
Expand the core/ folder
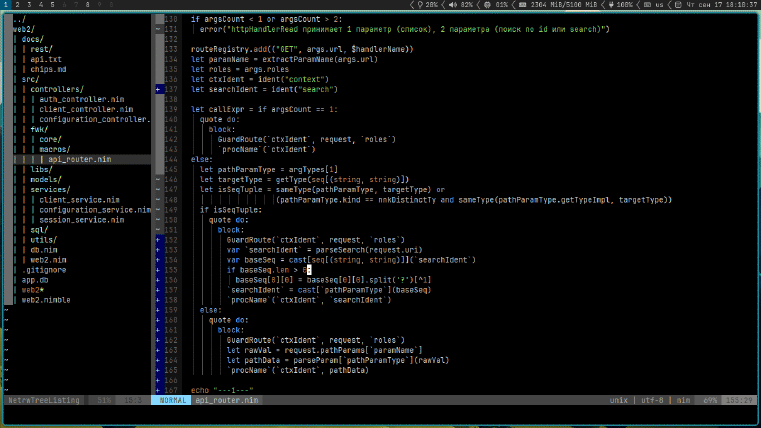[x=50, y=140]
